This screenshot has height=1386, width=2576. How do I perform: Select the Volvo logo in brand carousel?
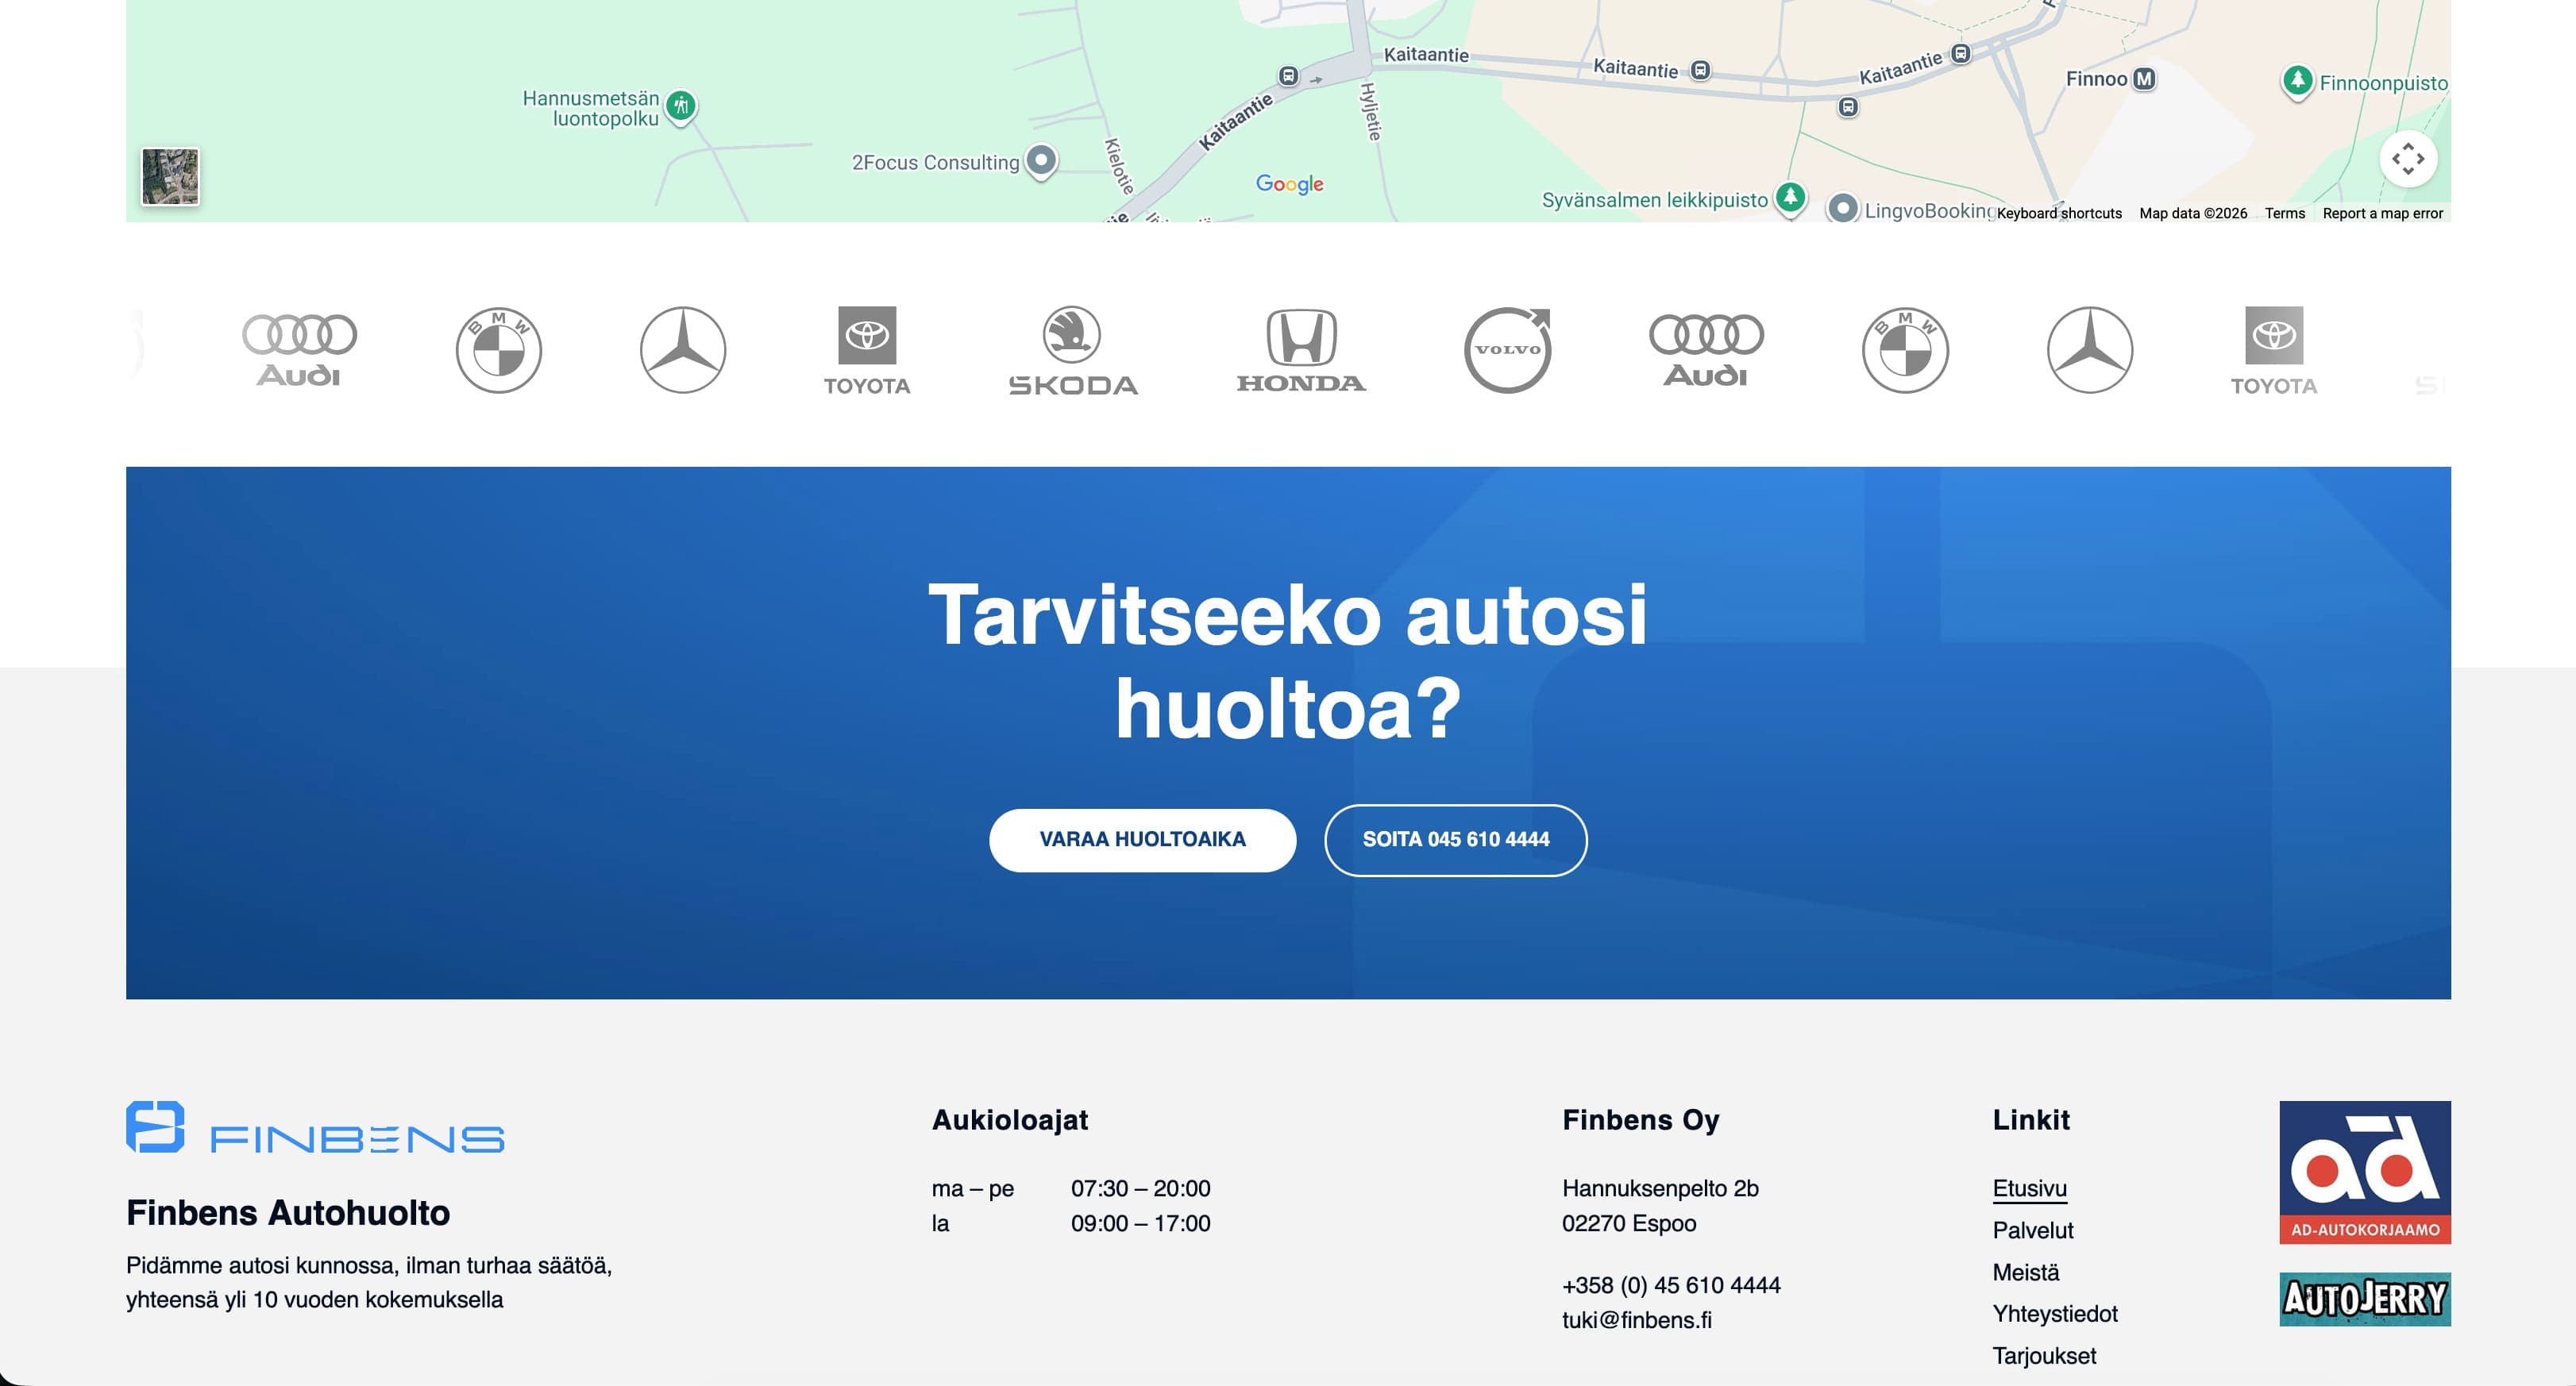[x=1508, y=350]
